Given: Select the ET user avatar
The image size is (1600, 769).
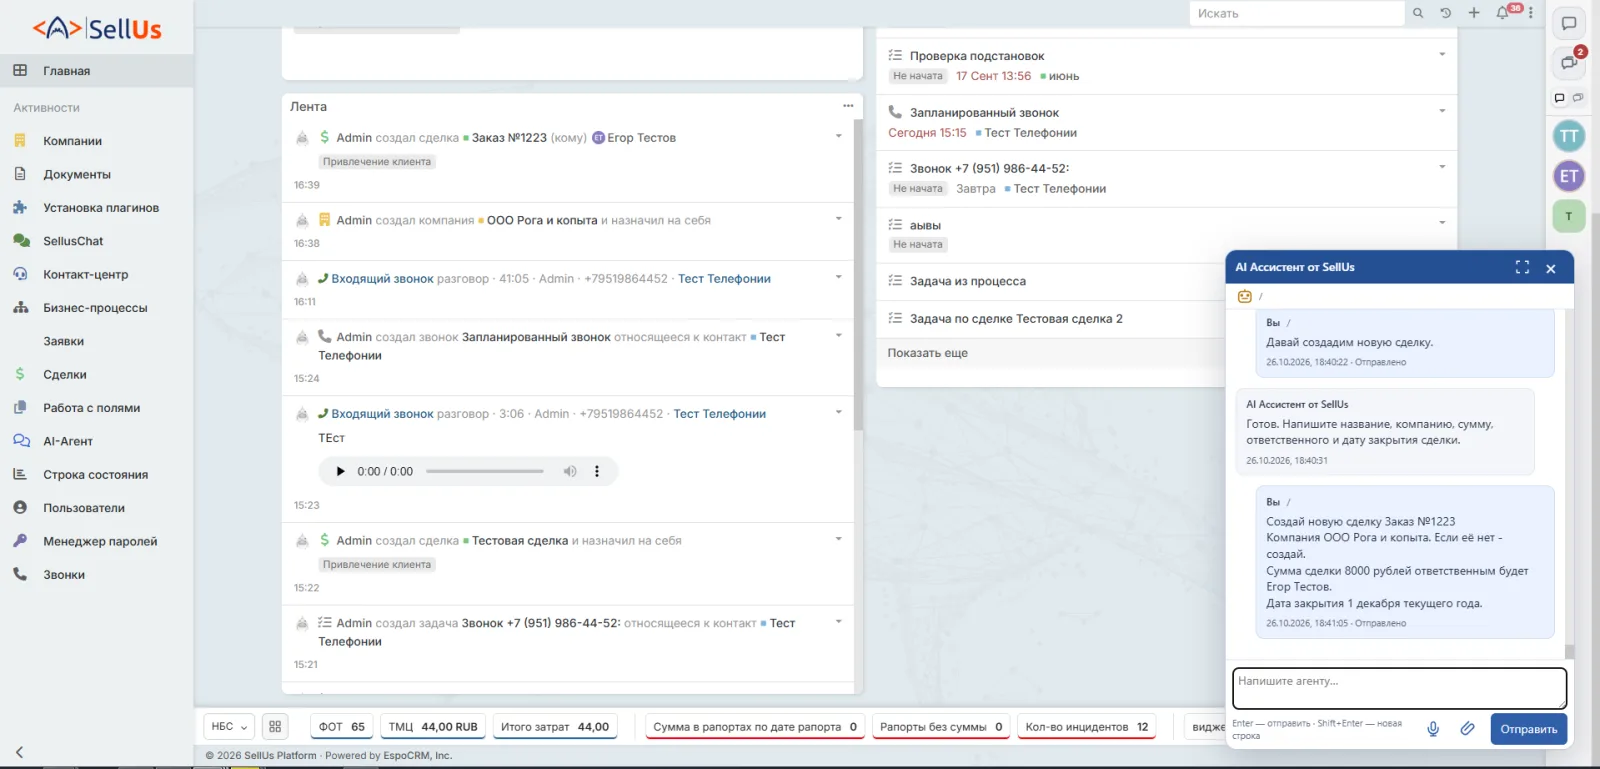Looking at the screenshot, I should (x=1569, y=176).
